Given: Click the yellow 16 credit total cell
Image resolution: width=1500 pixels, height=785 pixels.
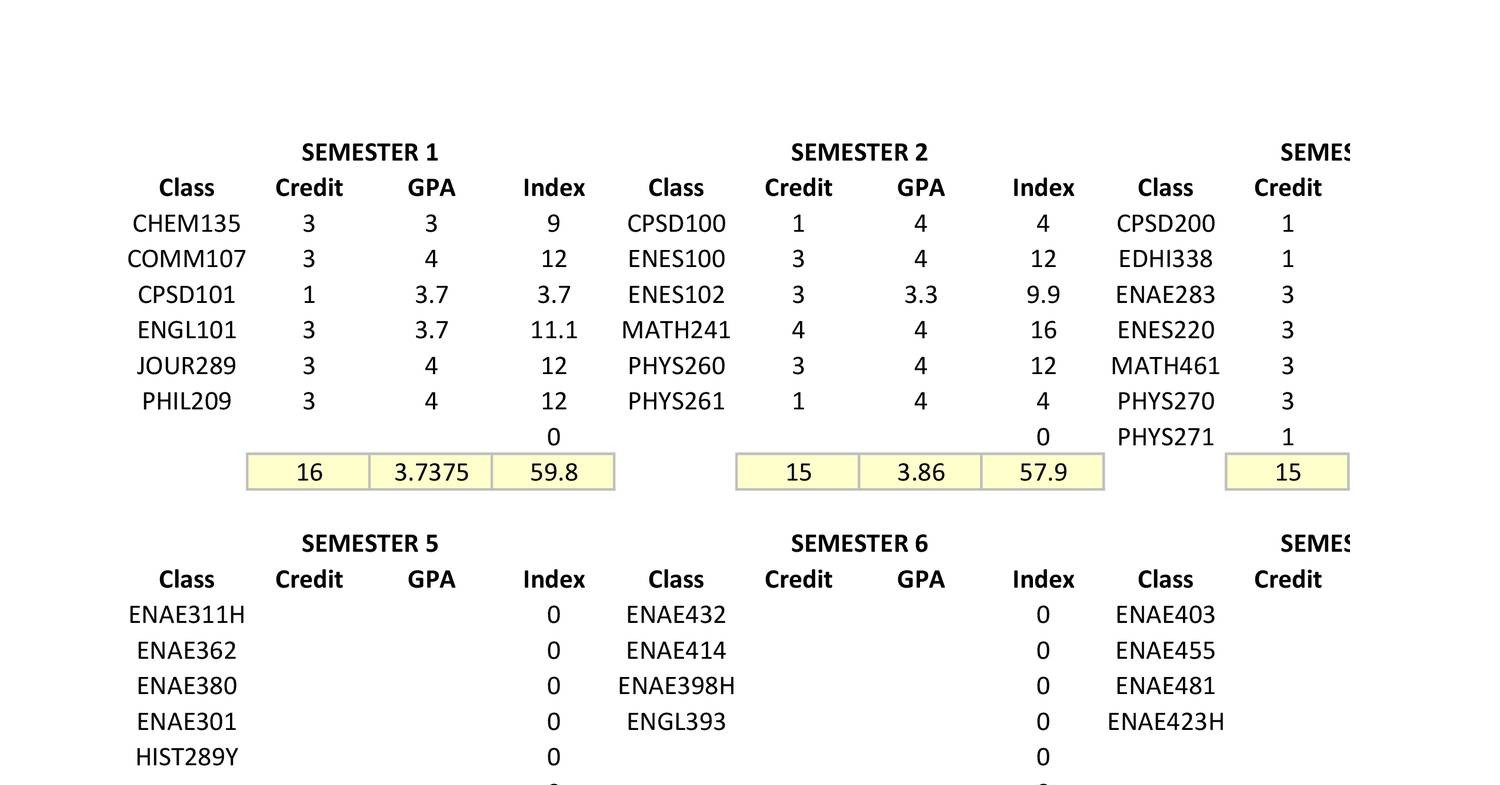Looking at the screenshot, I should [309, 472].
